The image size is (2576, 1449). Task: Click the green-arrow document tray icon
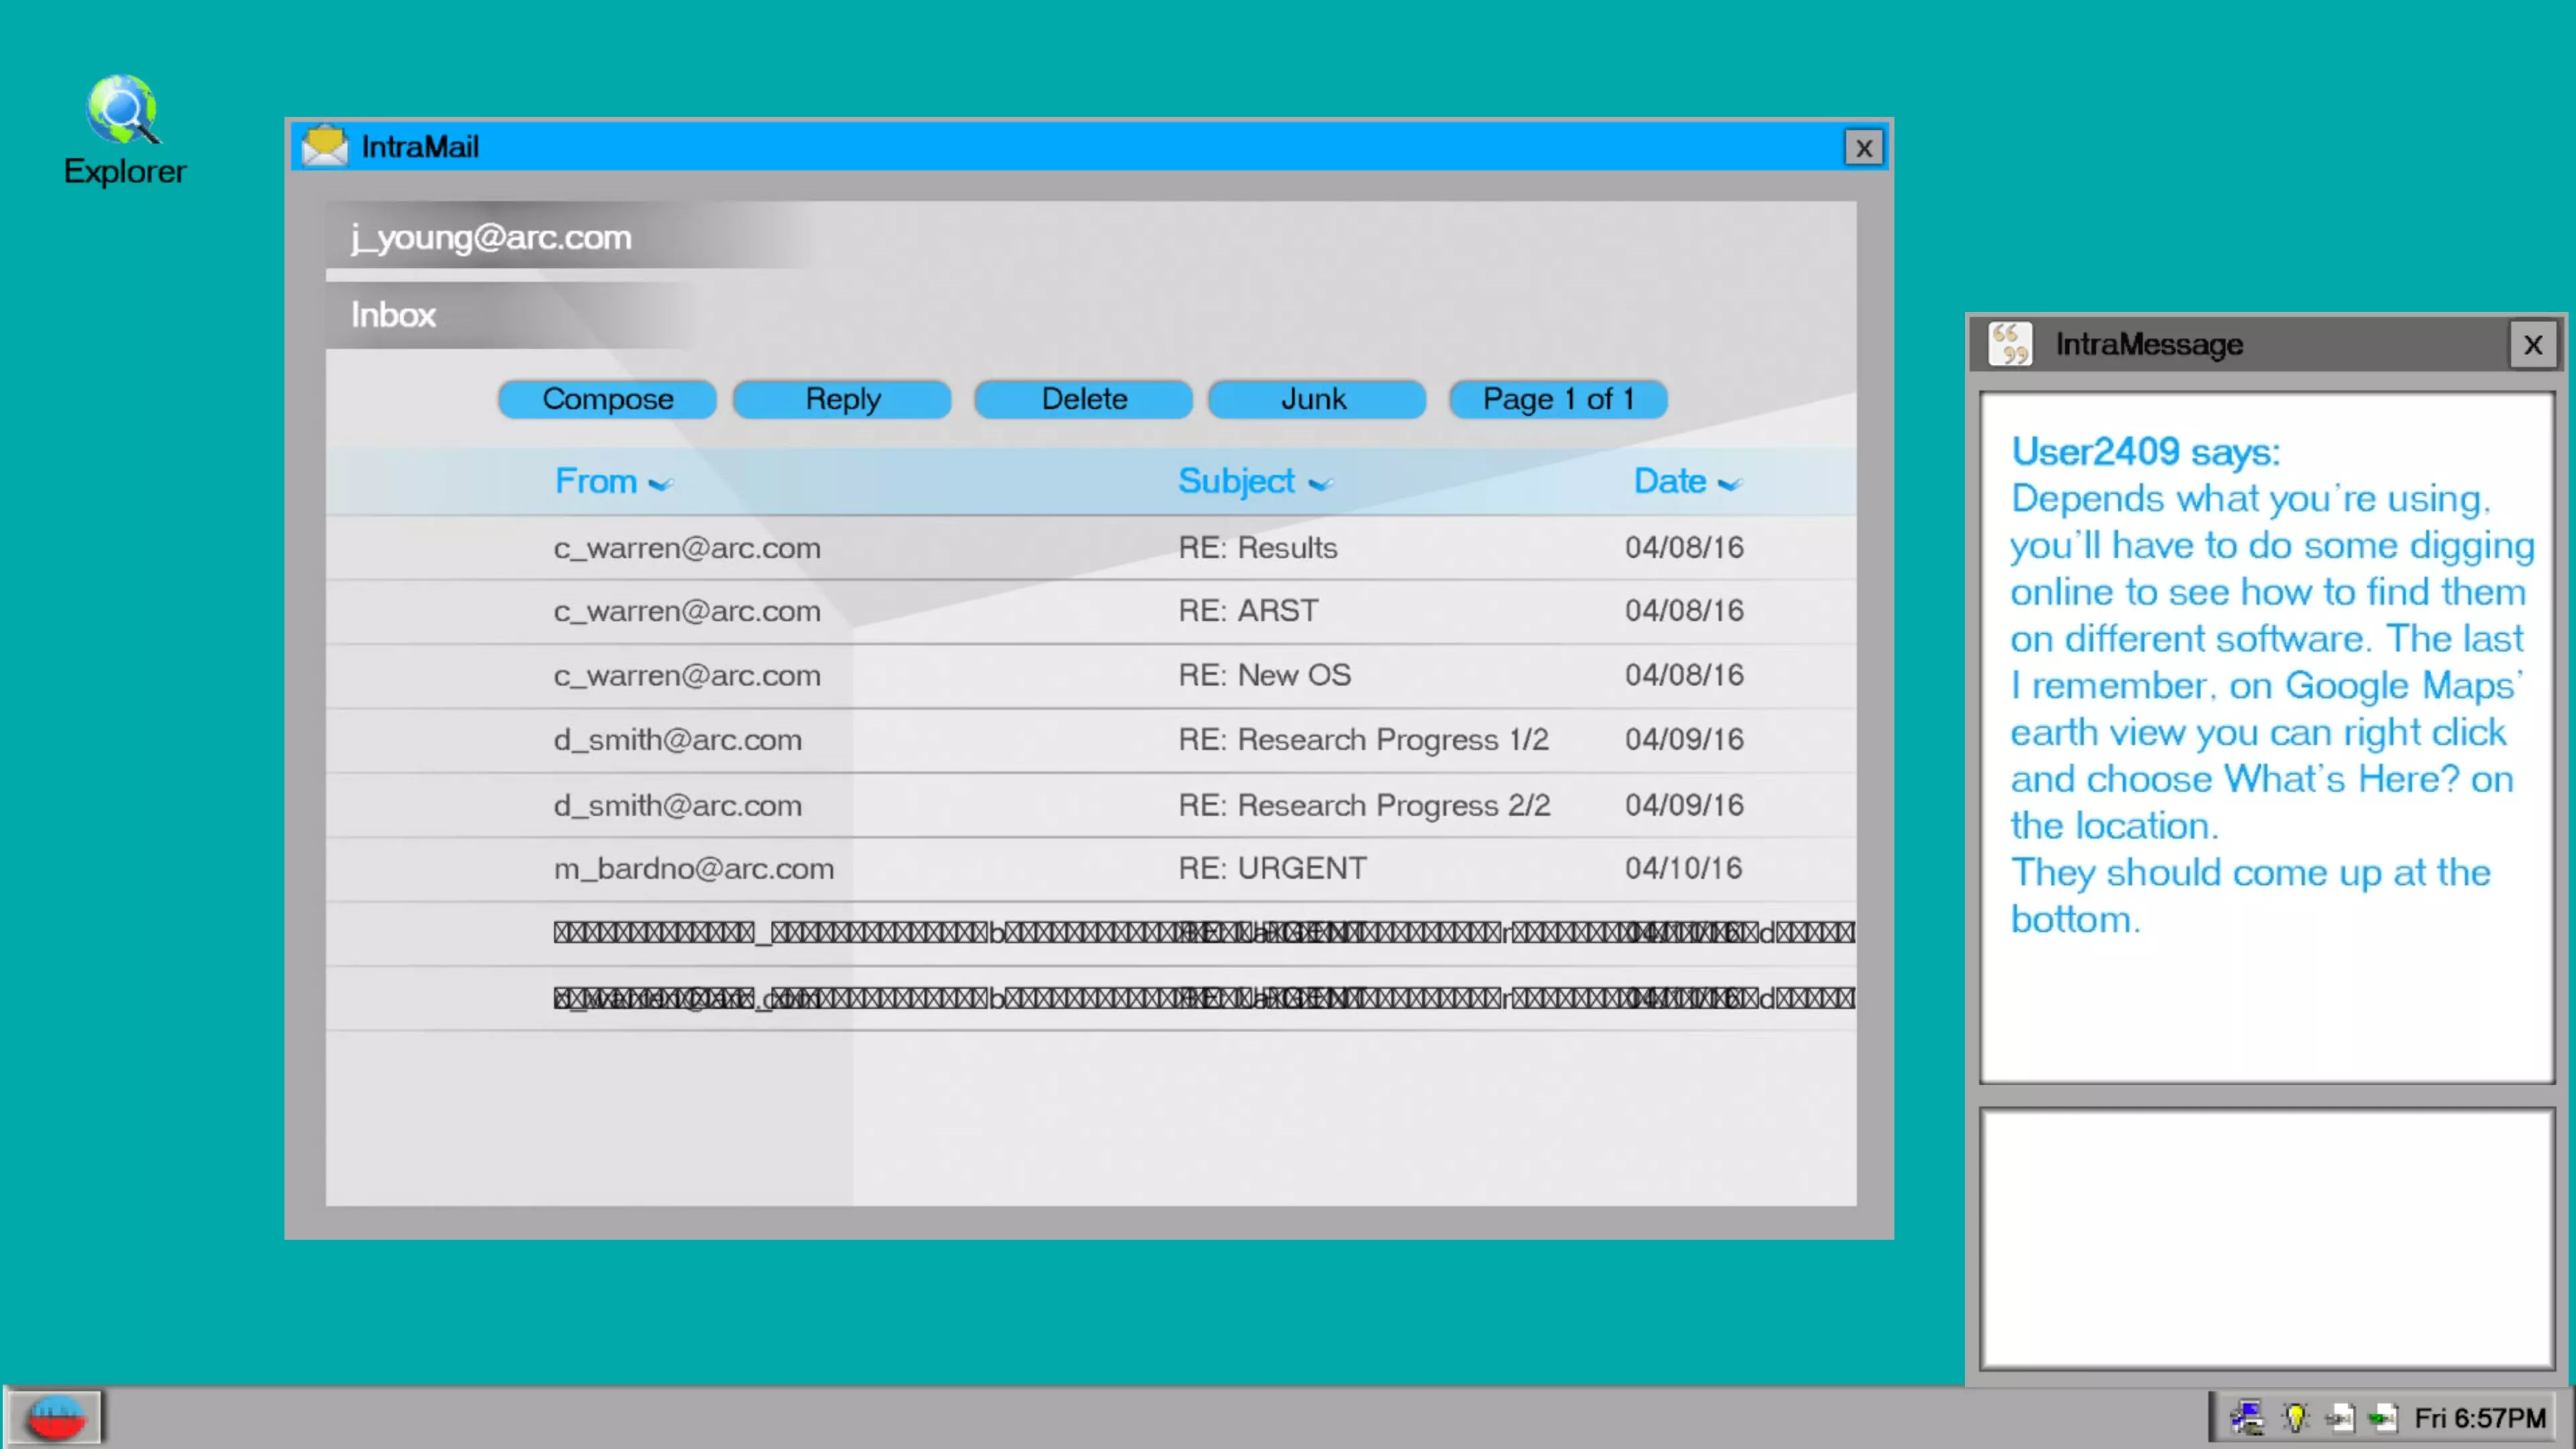pos(2383,1417)
